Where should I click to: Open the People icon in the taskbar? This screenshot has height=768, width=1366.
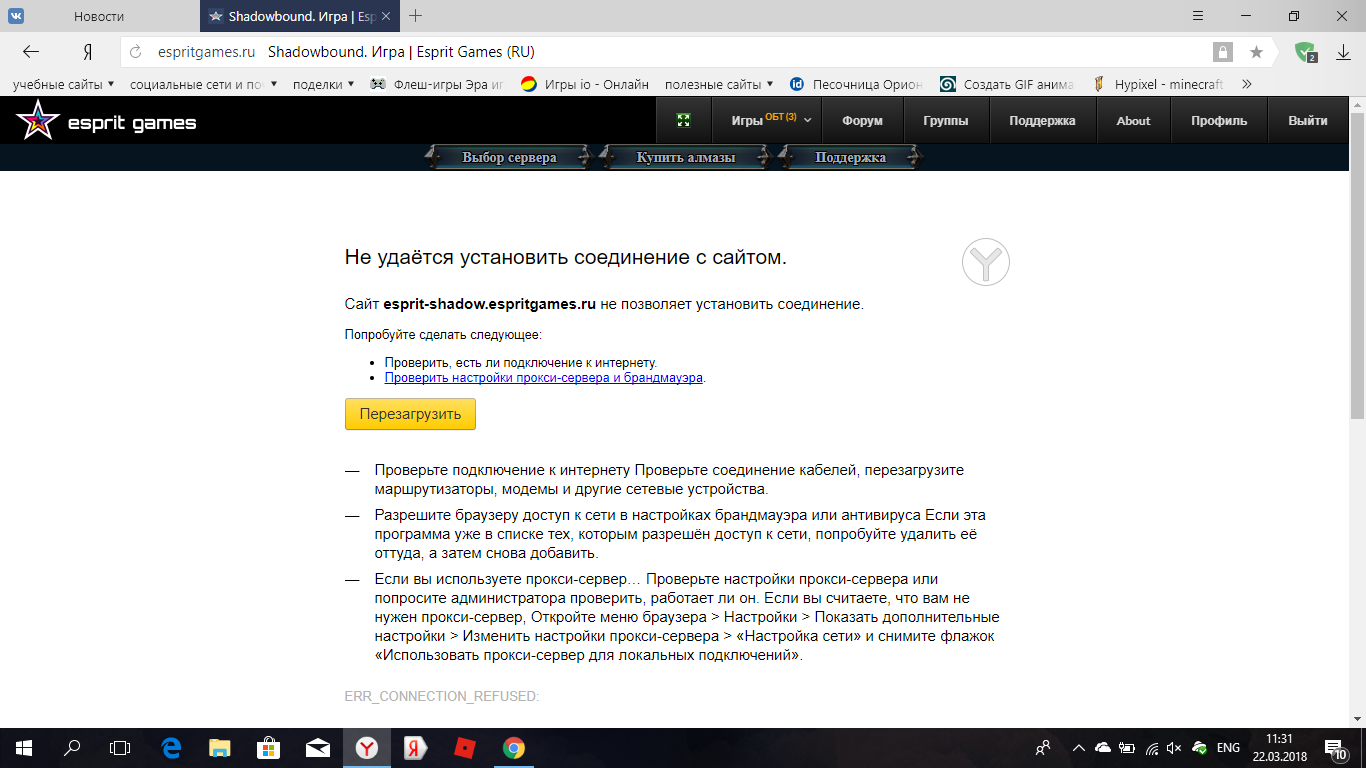1044,747
